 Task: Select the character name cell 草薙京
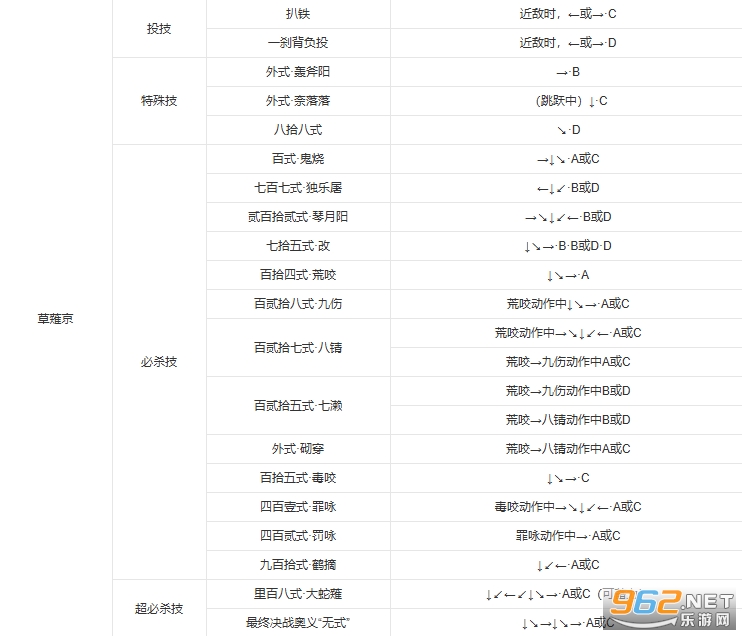point(55,318)
